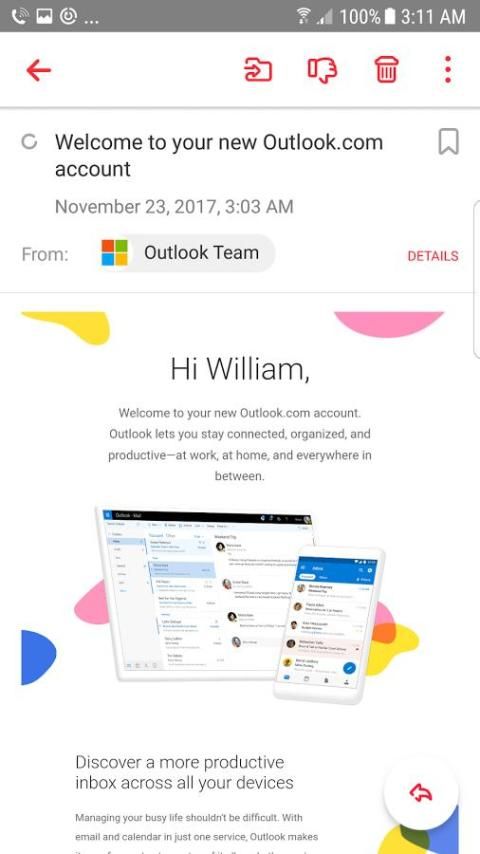Tap the red back arrow
The height and width of the screenshot is (854, 480).
point(38,70)
